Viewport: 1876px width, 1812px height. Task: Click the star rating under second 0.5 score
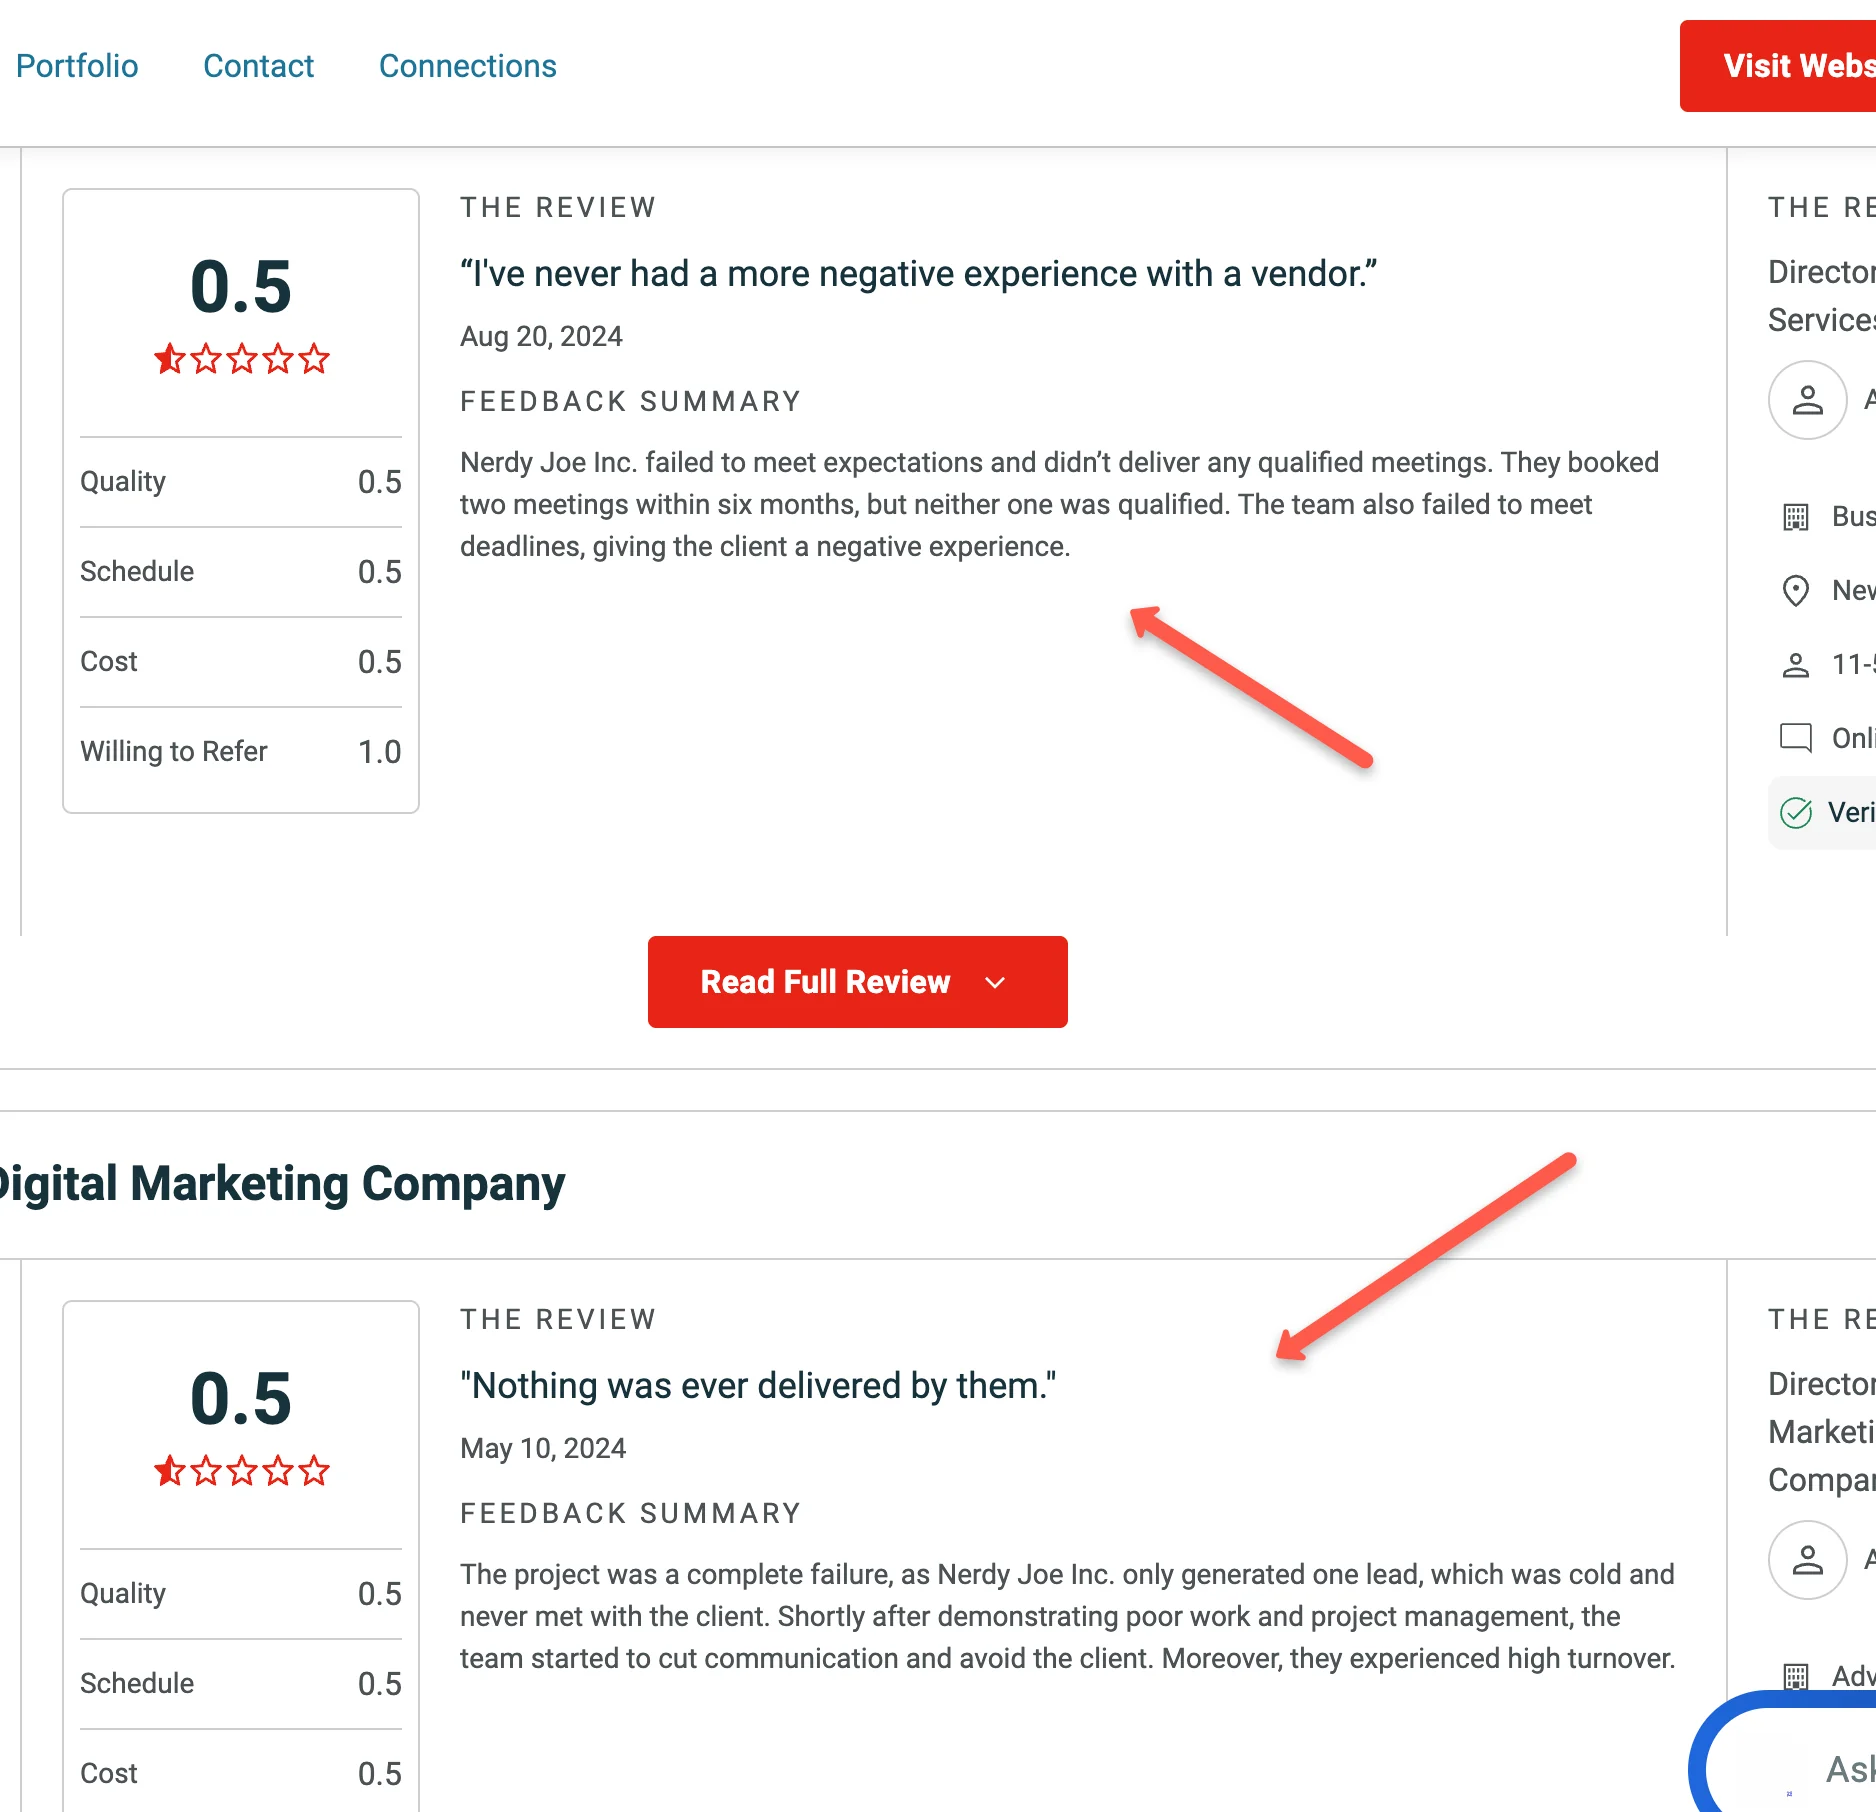point(241,1470)
